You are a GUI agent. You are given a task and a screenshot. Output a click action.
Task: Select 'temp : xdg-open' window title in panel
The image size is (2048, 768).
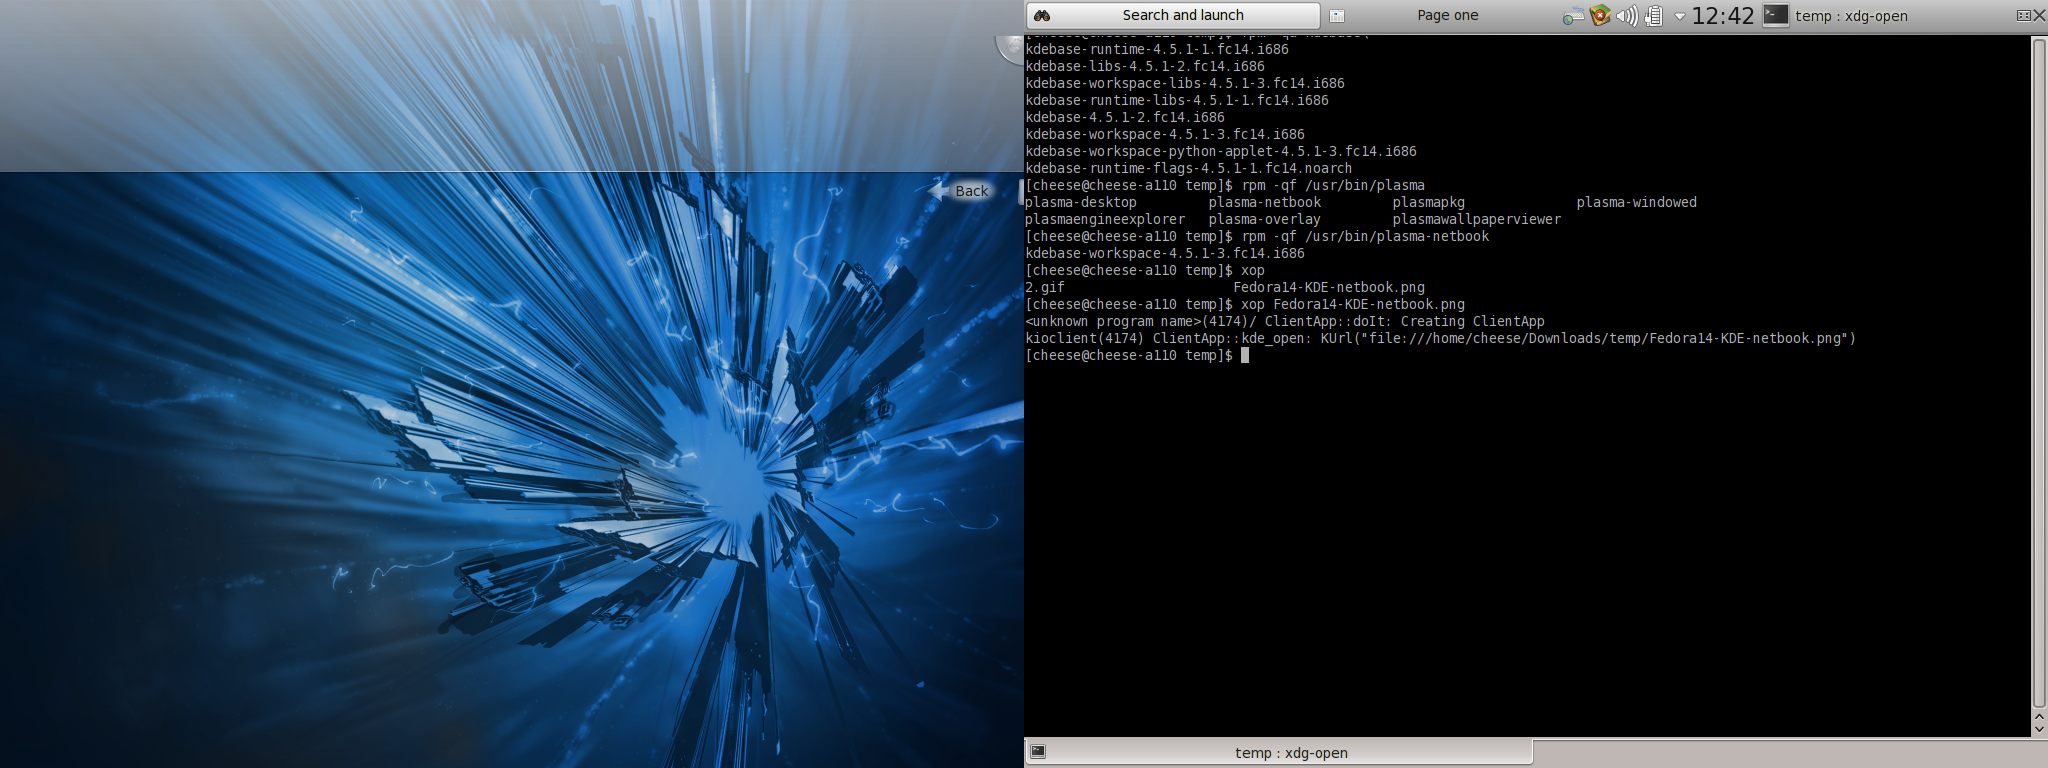(x=1851, y=15)
